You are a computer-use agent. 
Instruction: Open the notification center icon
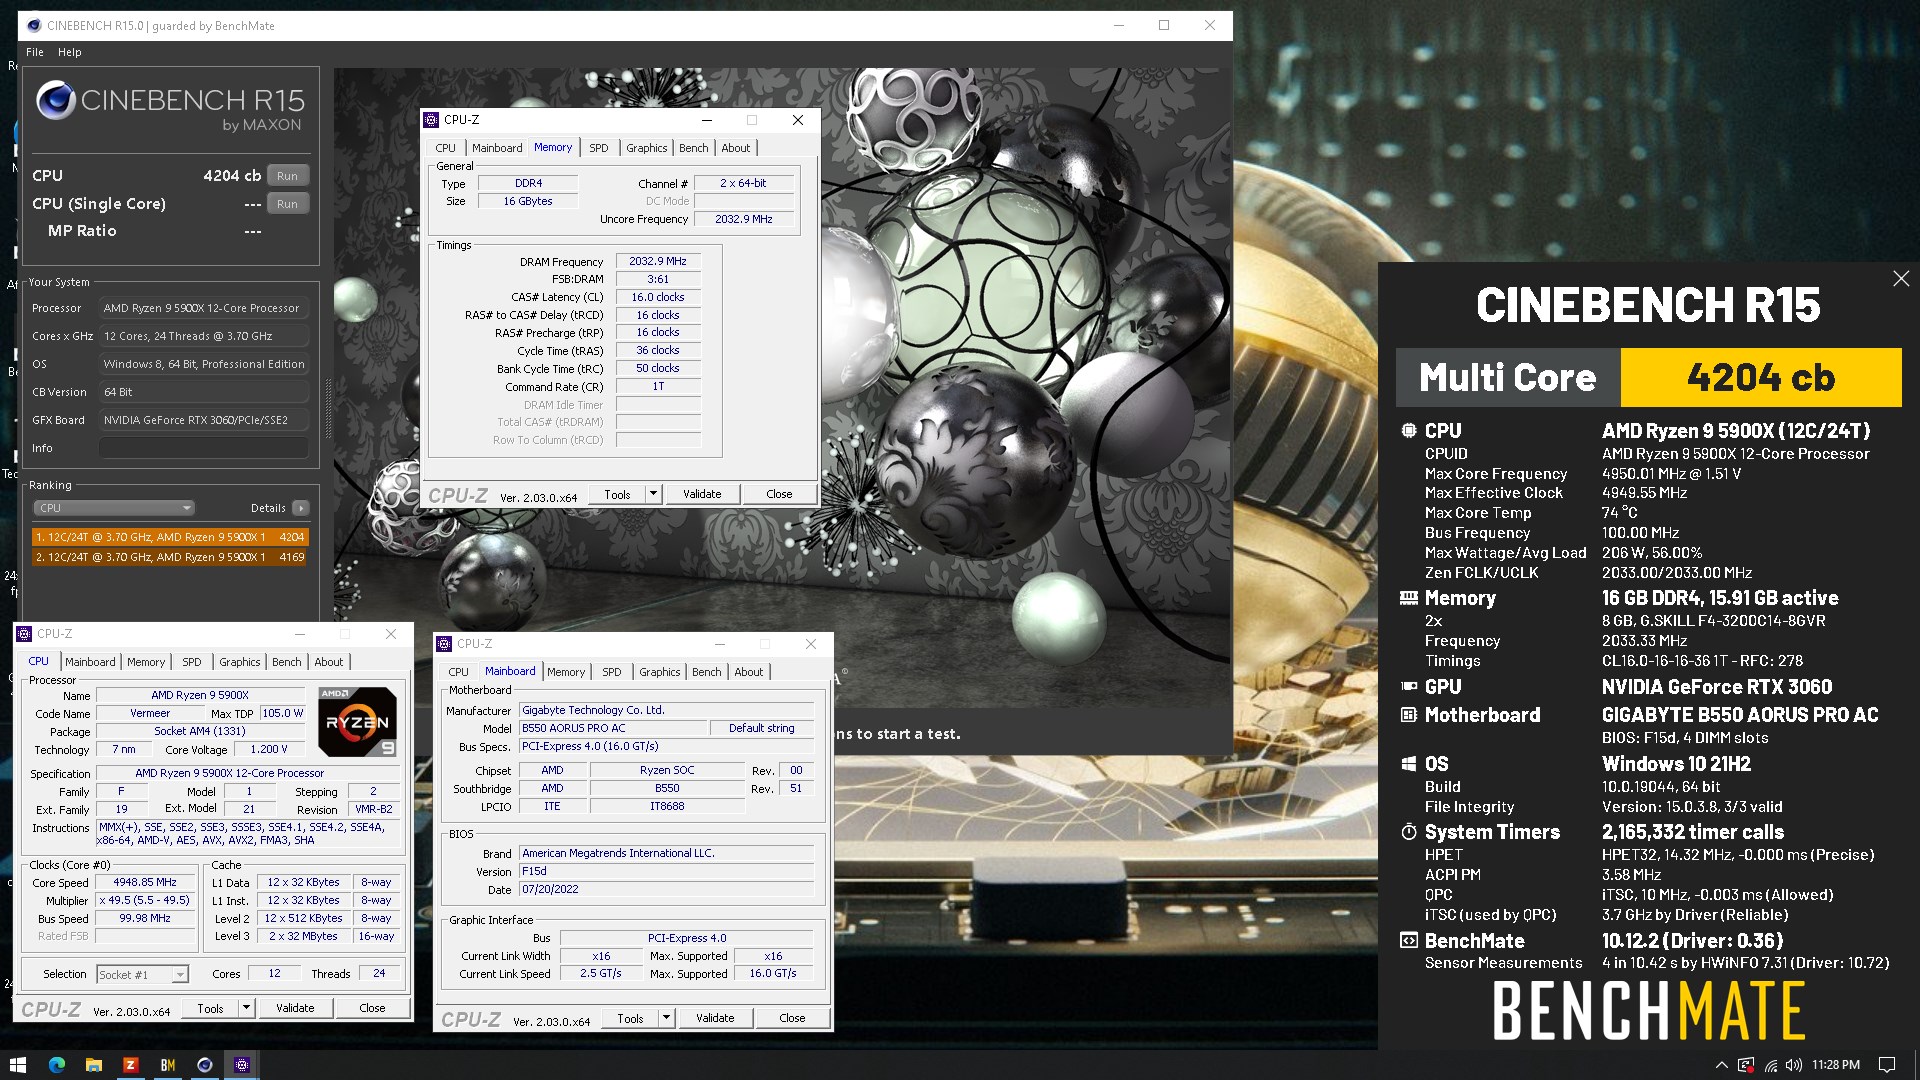1887,1065
